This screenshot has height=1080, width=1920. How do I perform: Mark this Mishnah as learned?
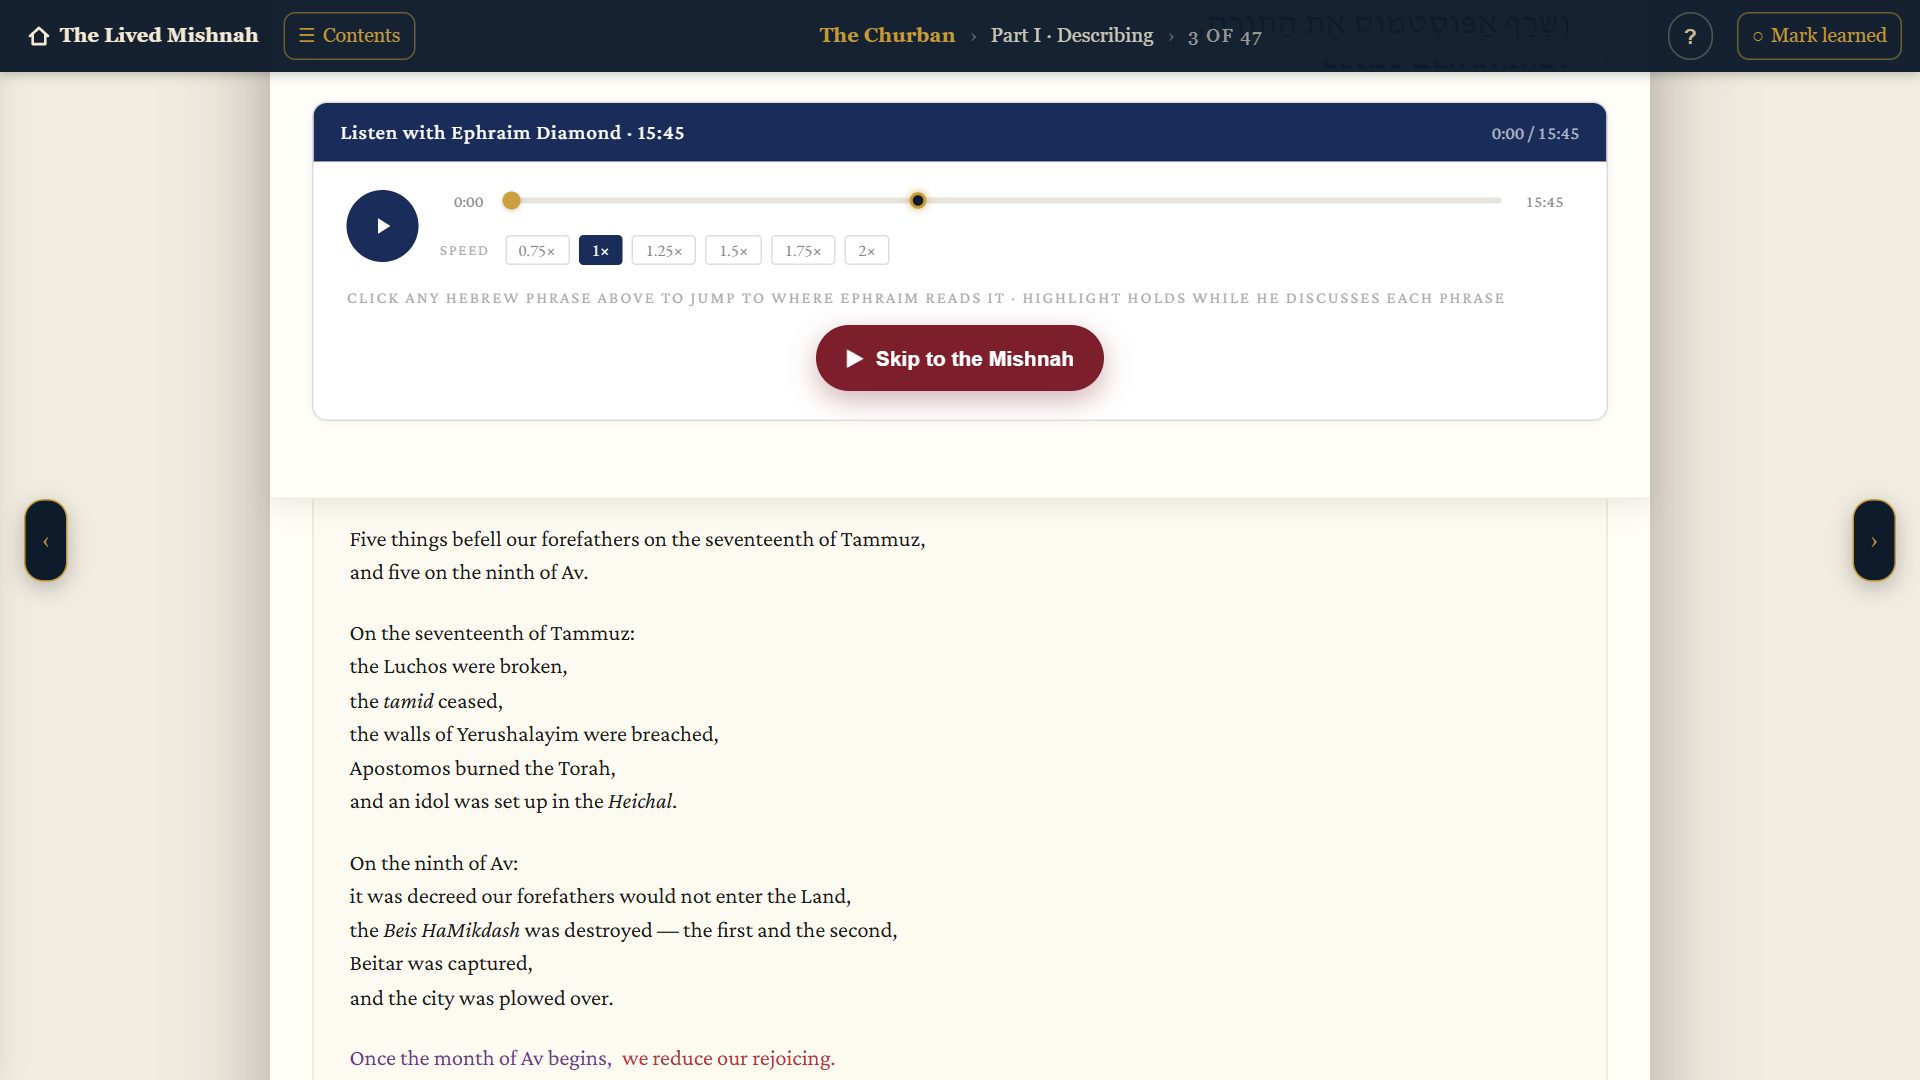click(1819, 36)
